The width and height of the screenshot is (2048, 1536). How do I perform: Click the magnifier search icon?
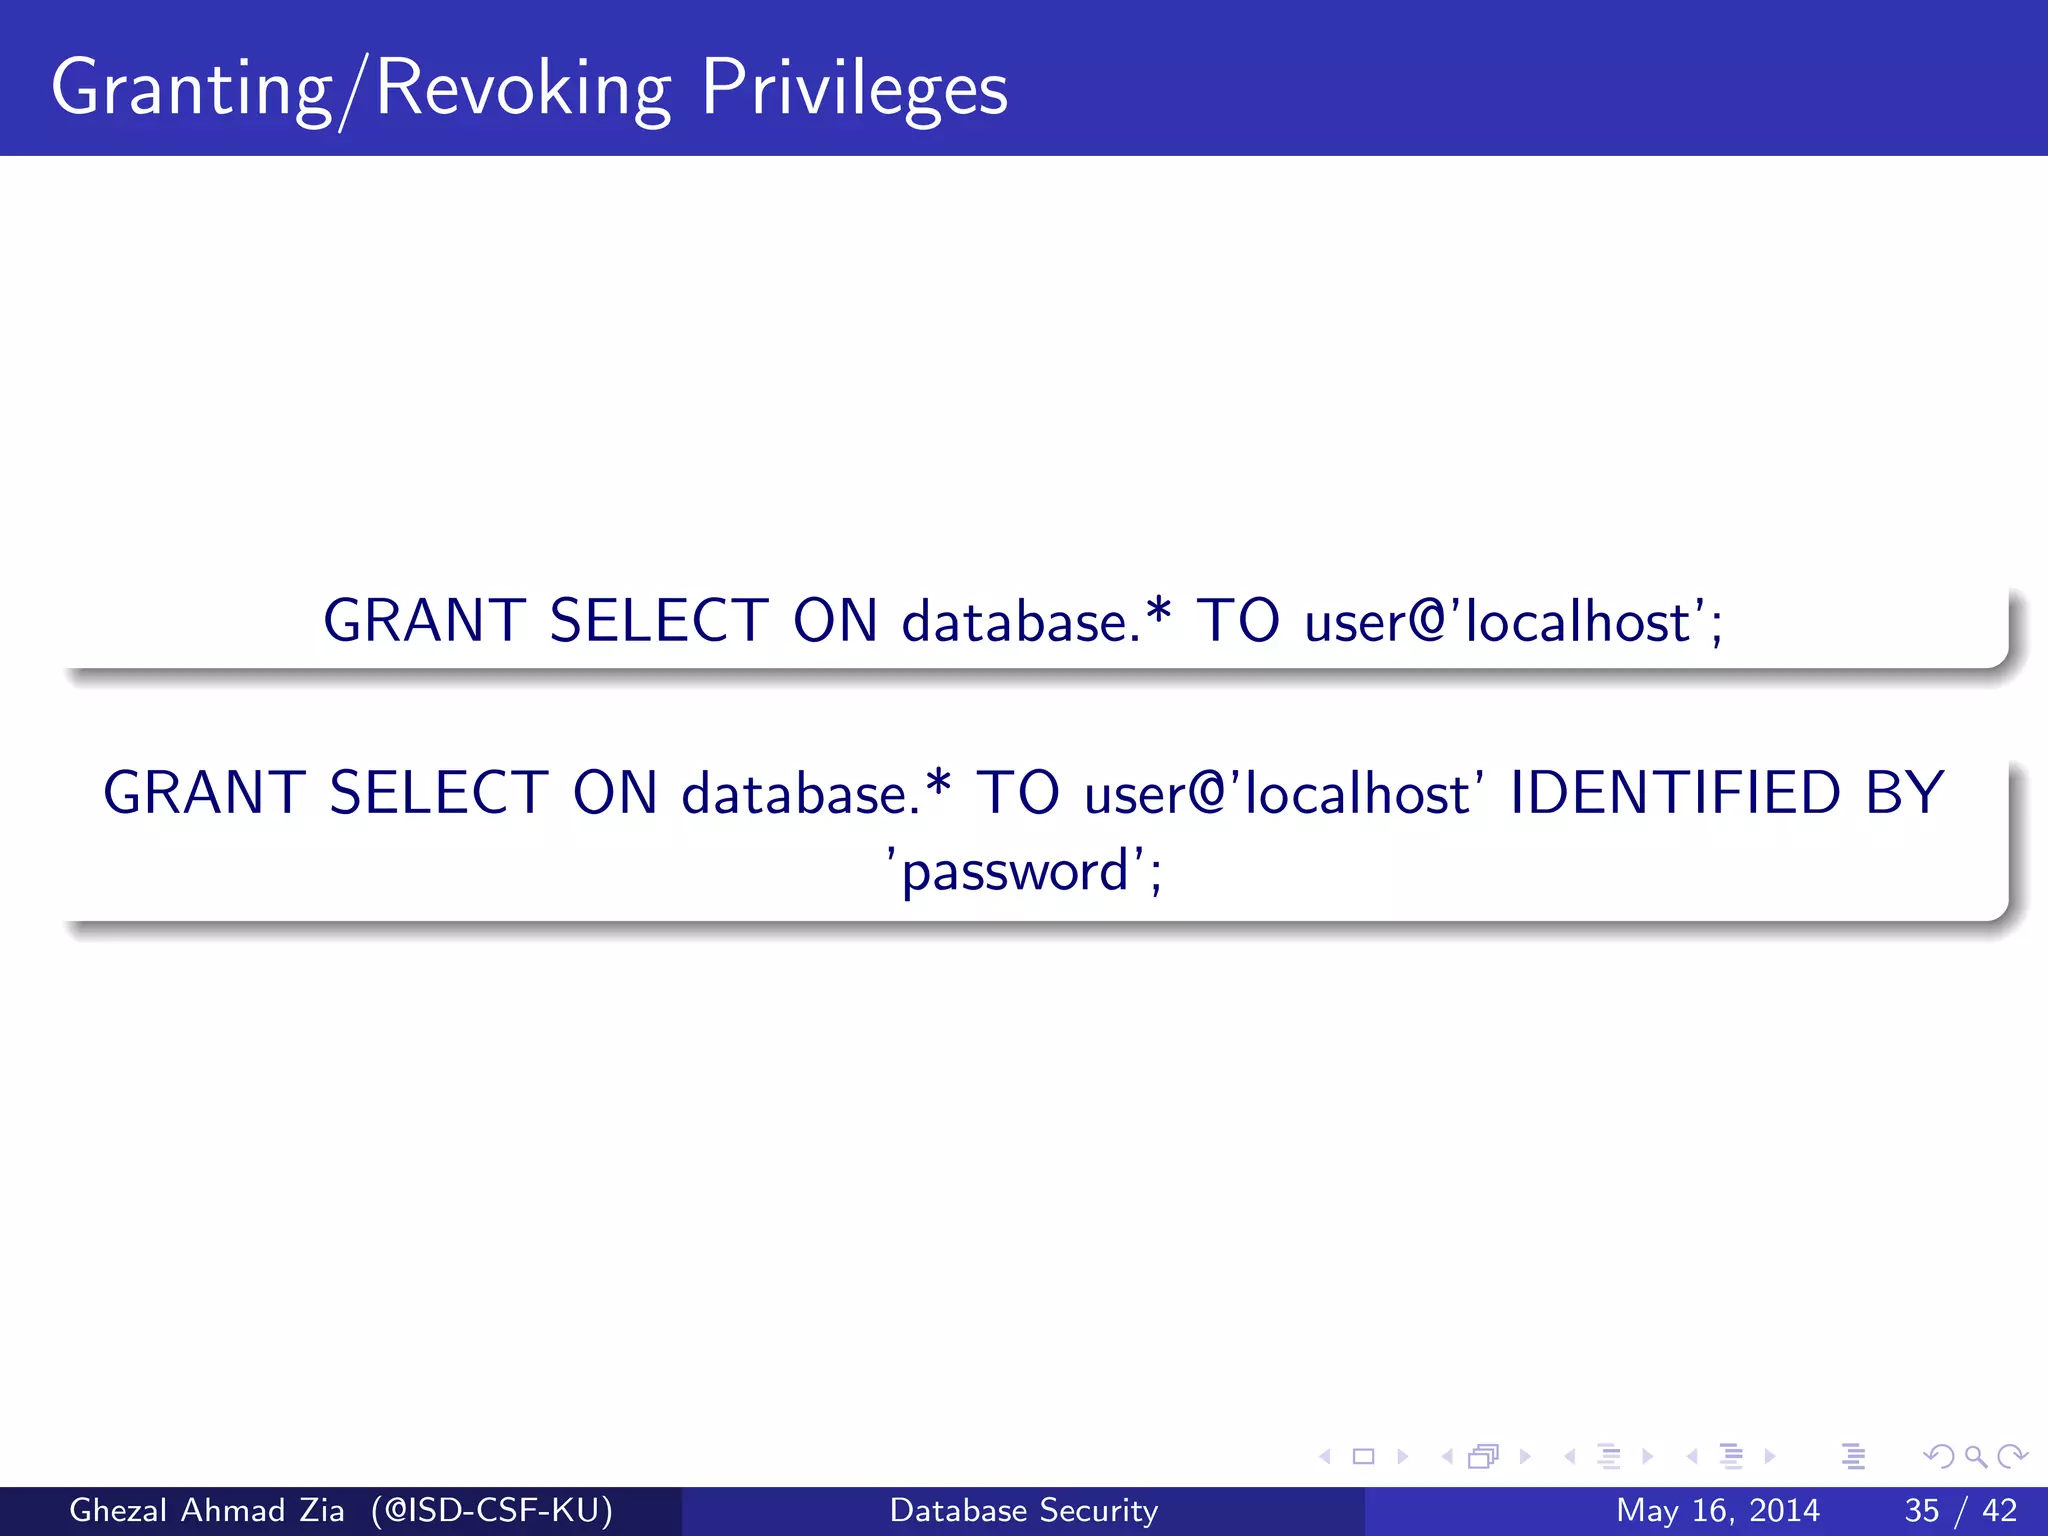coord(1975,1457)
